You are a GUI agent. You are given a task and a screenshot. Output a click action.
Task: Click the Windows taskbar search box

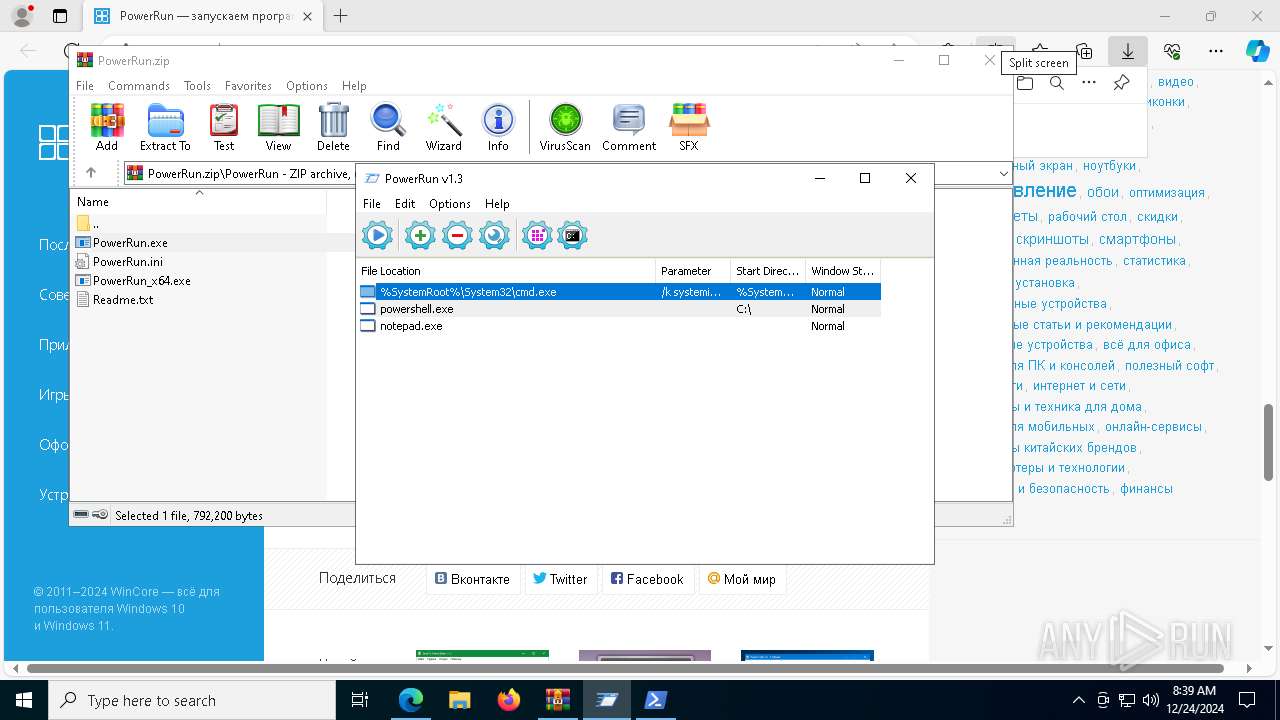point(192,700)
